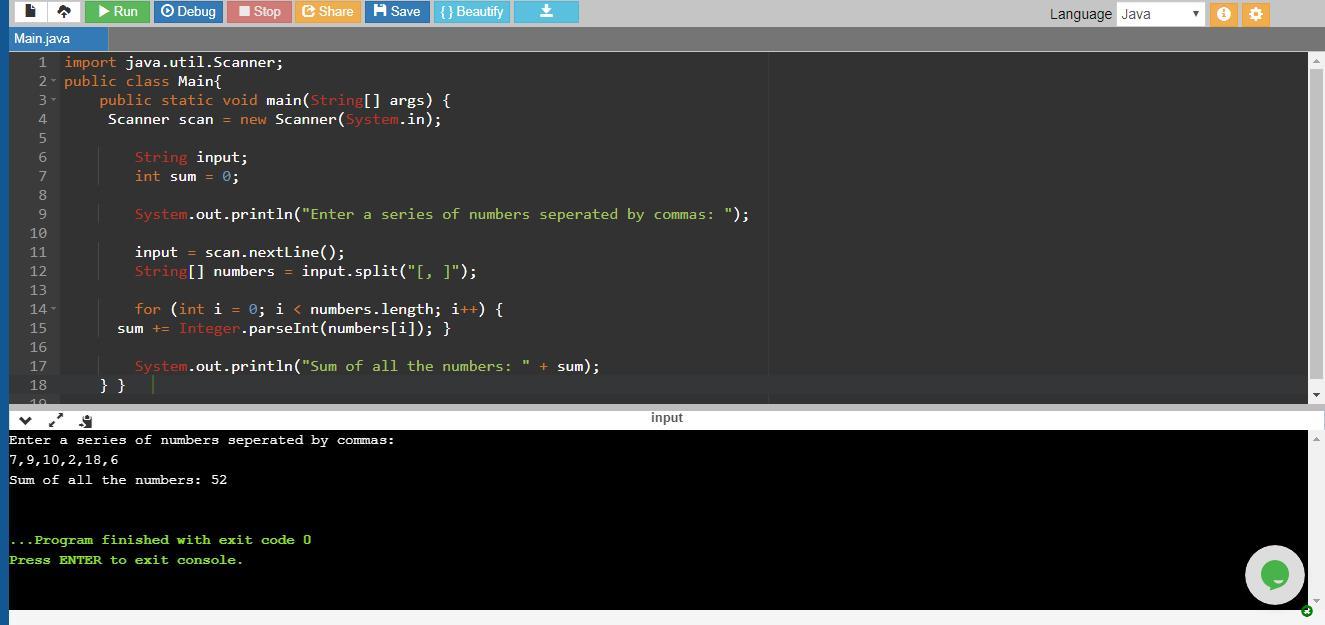Click 'Program finished with exit code 0' message
Screen dimensions: 1325x625
tap(160, 540)
